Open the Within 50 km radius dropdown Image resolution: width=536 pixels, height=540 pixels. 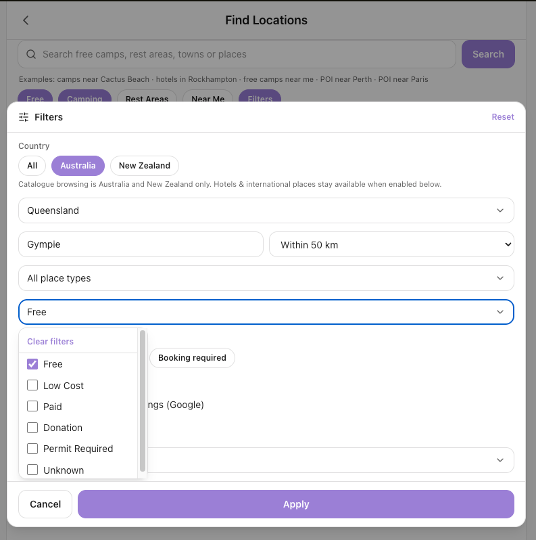(x=392, y=245)
